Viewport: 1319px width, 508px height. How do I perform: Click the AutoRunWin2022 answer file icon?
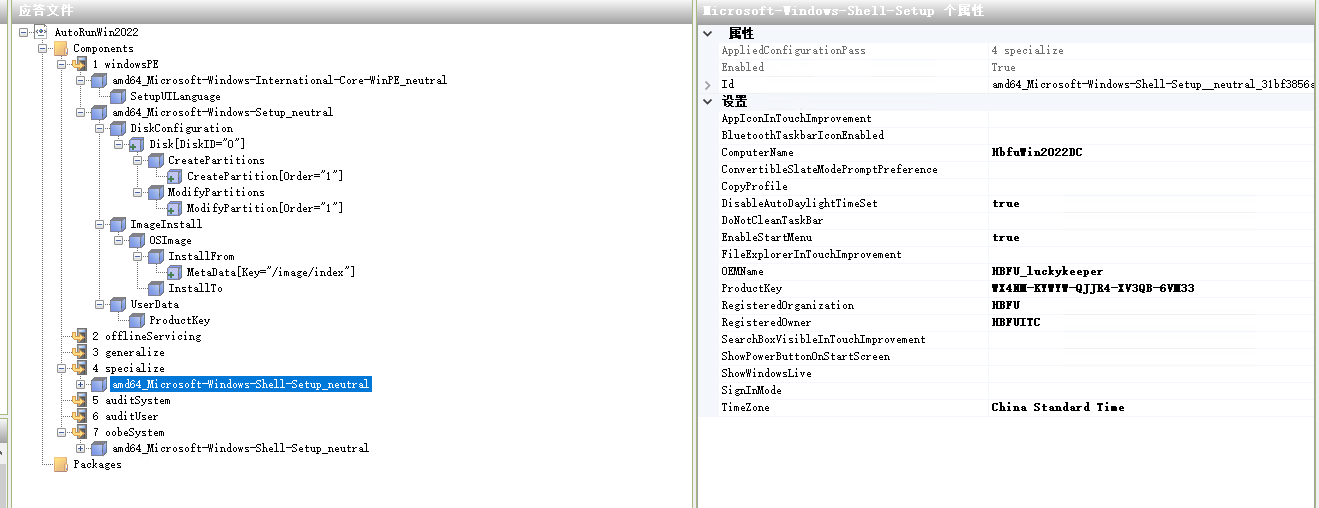42,32
